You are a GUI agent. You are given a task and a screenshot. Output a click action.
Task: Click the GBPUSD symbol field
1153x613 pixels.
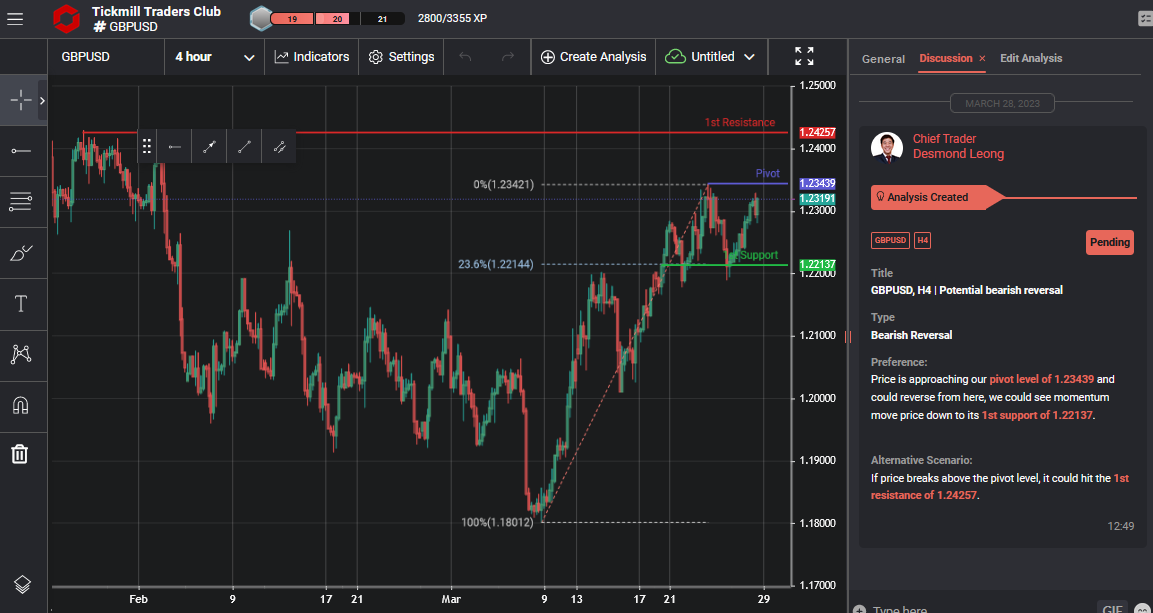107,57
